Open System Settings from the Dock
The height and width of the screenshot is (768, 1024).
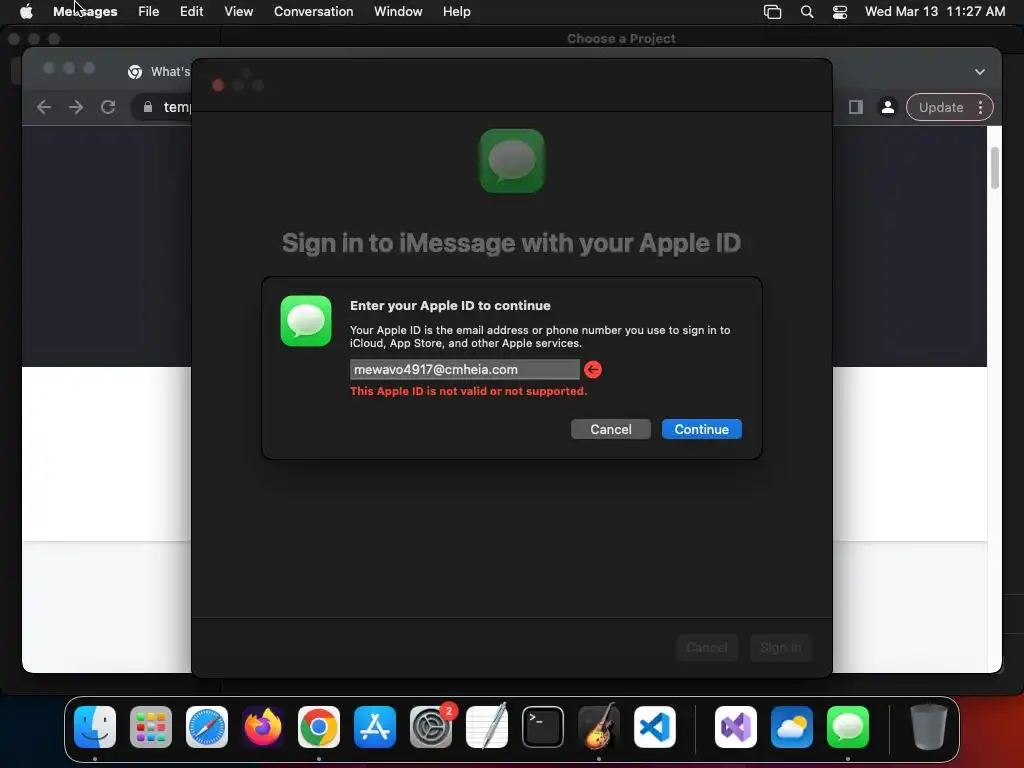click(431, 727)
